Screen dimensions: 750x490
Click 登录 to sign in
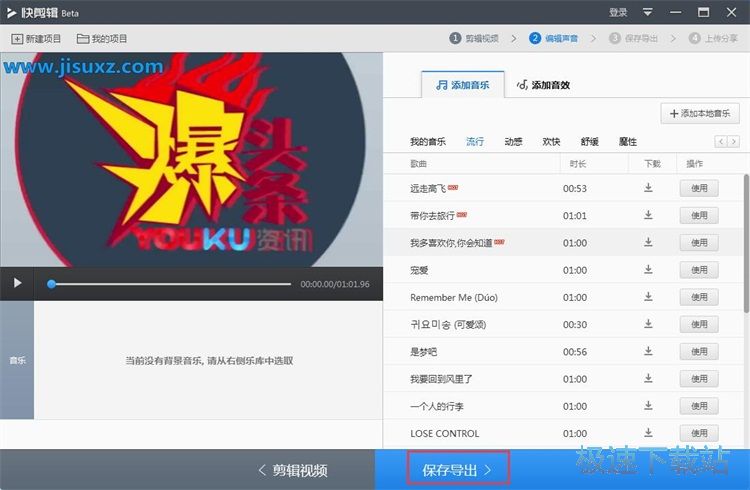pos(618,12)
